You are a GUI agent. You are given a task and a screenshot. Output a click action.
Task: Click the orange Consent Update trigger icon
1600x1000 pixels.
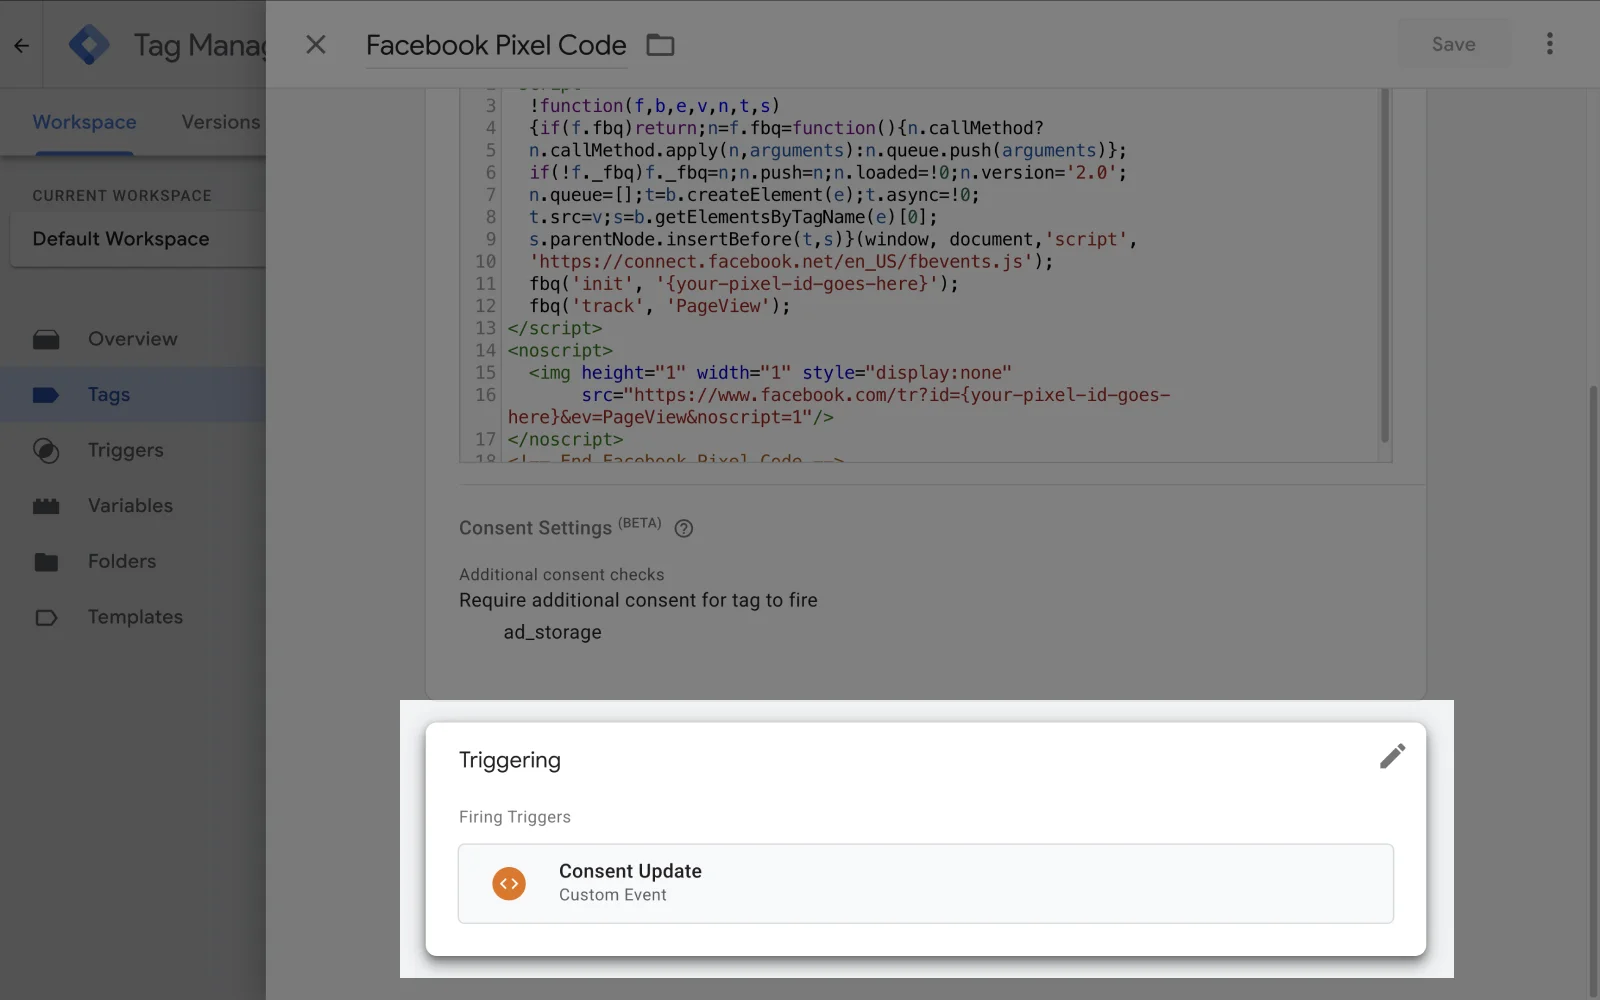tap(509, 883)
